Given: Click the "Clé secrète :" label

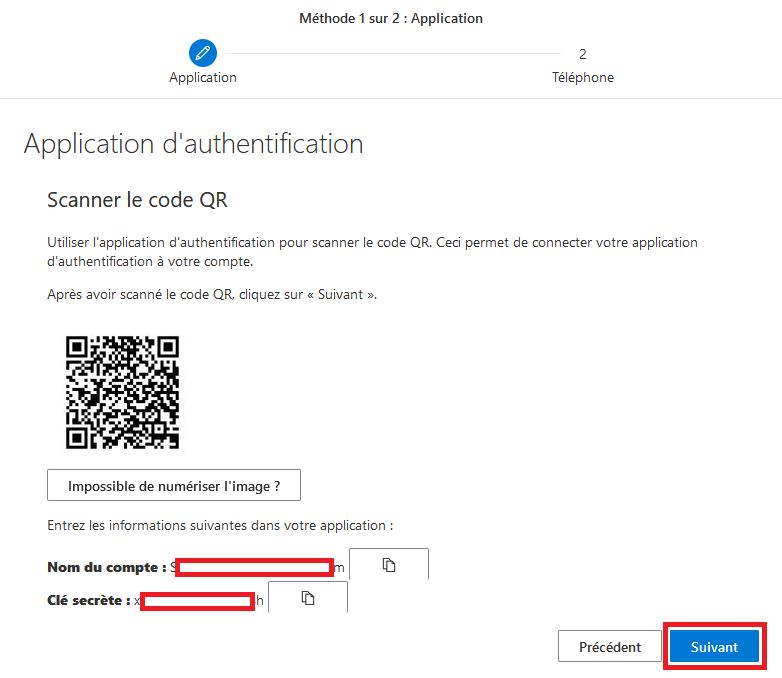Looking at the screenshot, I should (89, 600).
